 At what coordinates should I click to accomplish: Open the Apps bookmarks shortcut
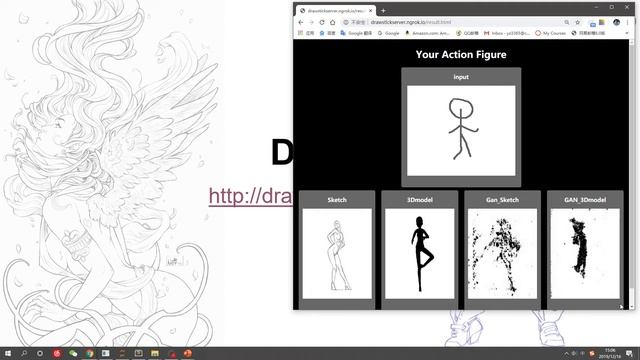pyautogui.click(x=306, y=33)
